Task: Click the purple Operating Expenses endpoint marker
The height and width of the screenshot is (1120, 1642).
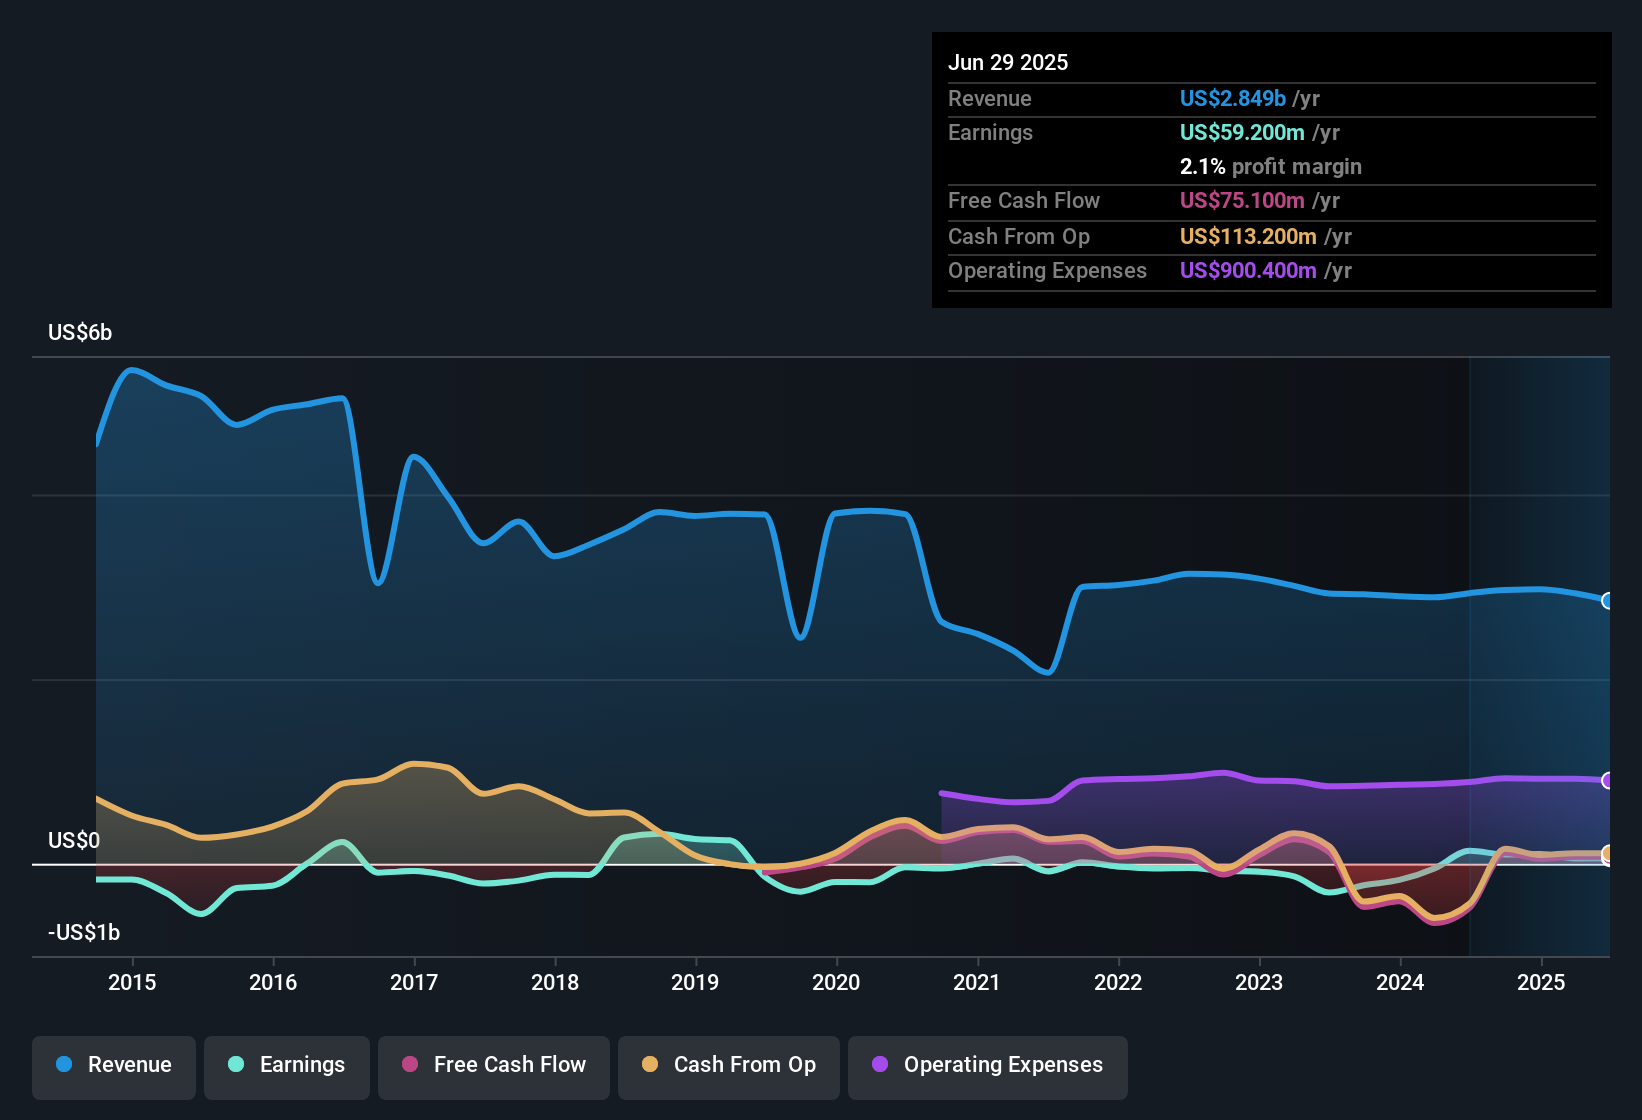Action: point(1608,780)
